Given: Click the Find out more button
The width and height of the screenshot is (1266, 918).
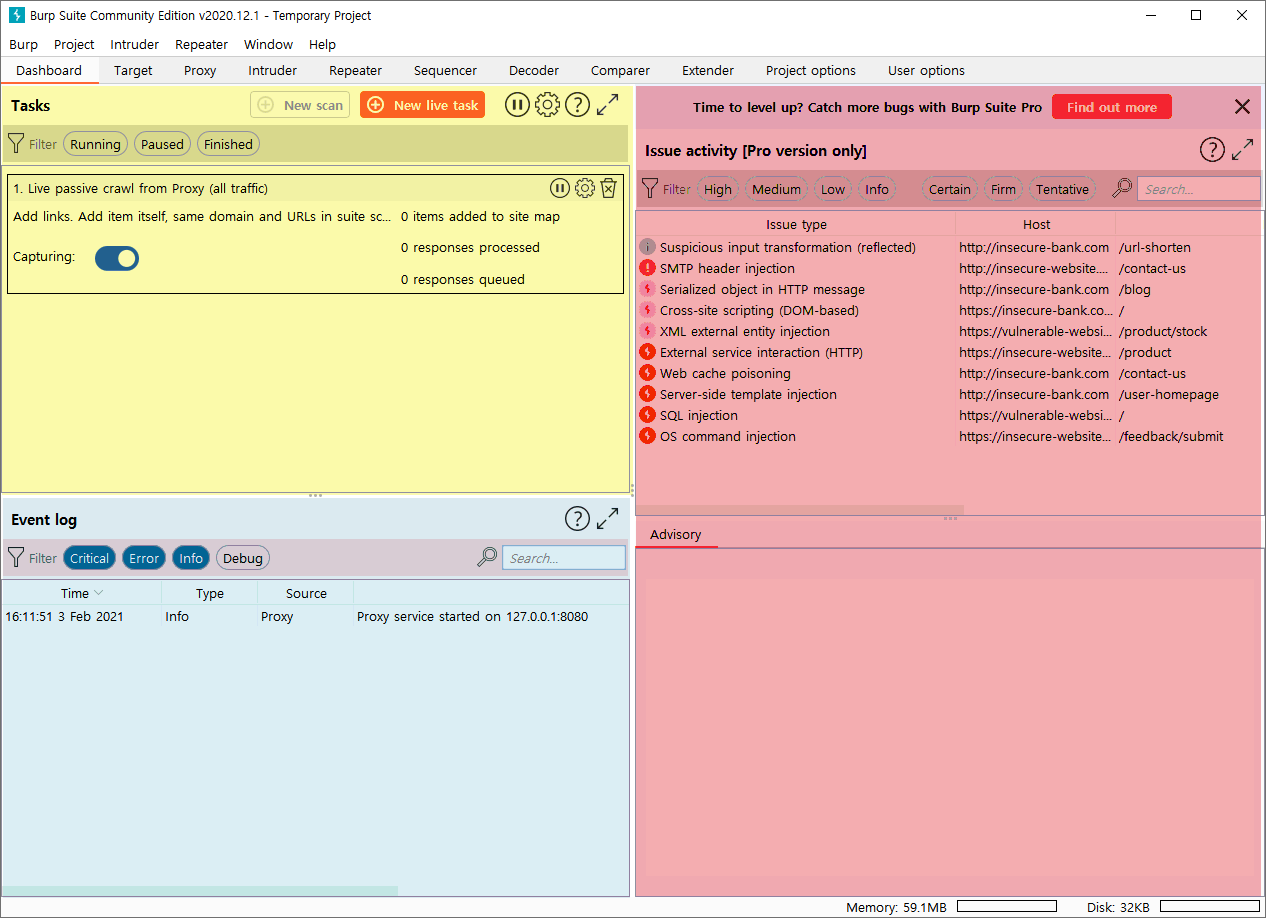Looking at the screenshot, I should (1112, 107).
